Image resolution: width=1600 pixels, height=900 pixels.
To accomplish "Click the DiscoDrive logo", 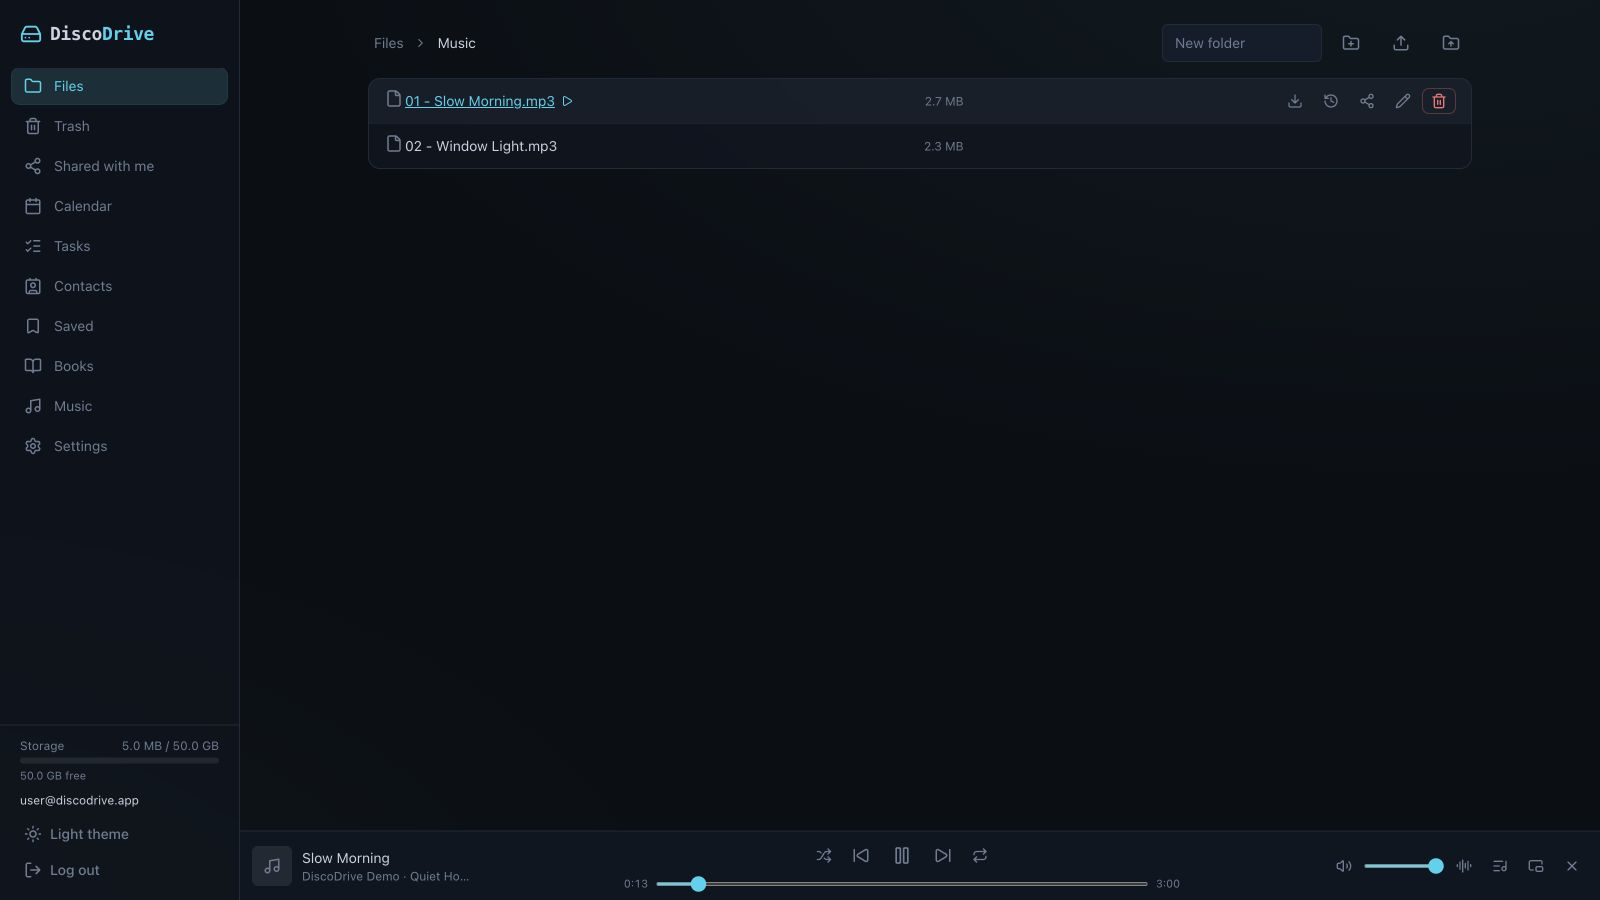I will coord(87,34).
